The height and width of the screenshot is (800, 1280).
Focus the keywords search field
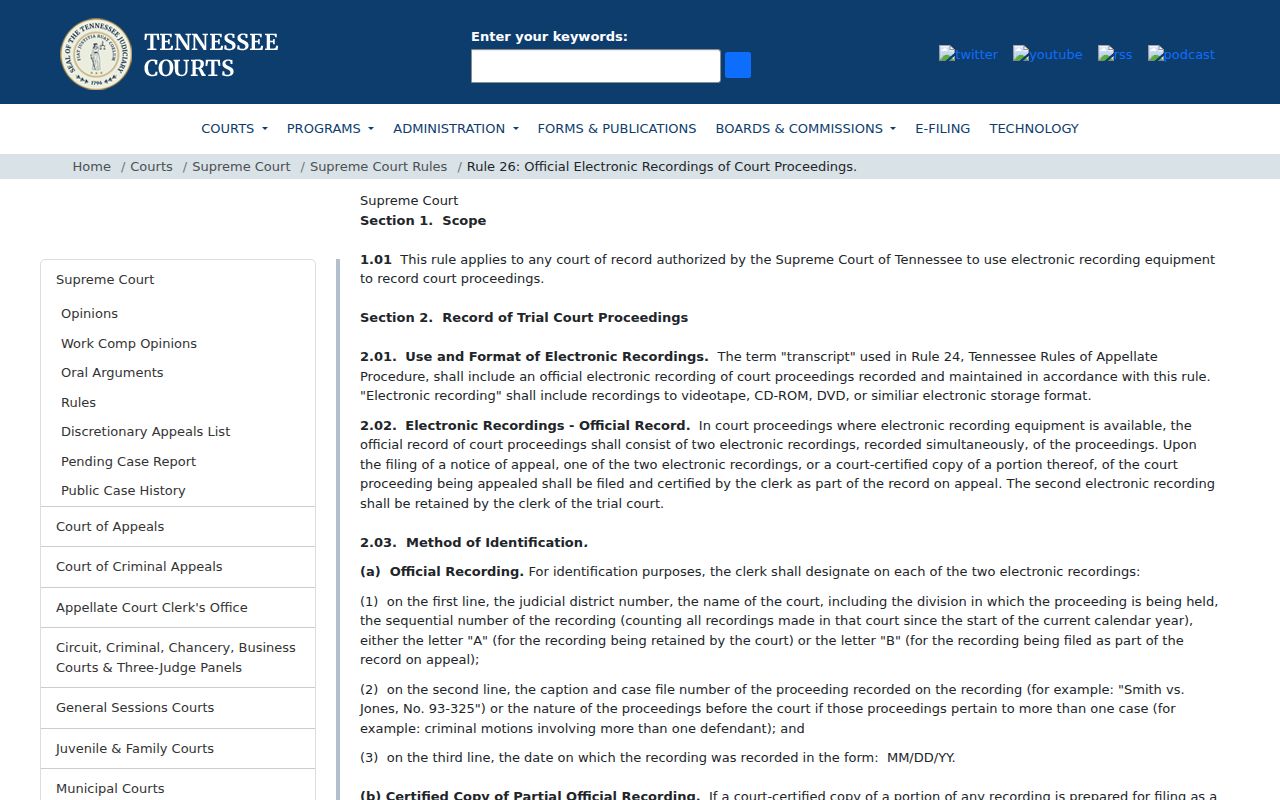(x=596, y=66)
